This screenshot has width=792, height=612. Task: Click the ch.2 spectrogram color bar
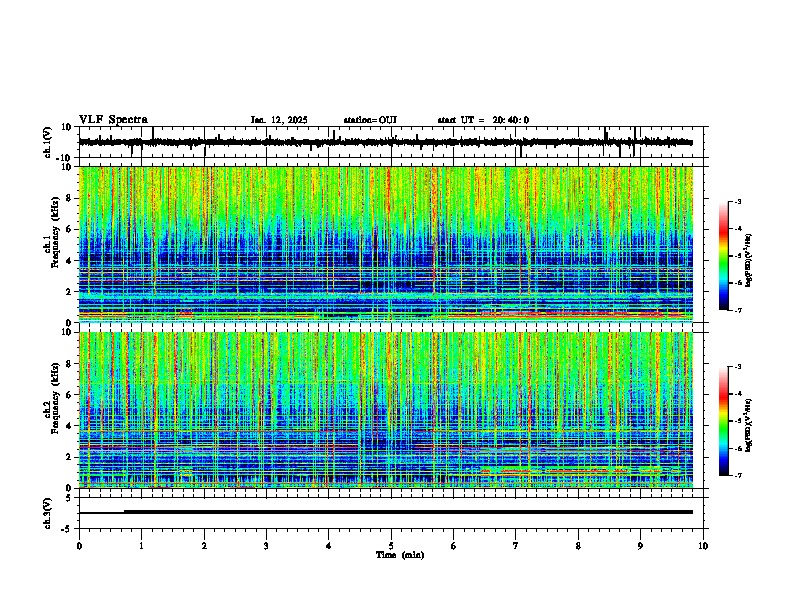click(724, 421)
